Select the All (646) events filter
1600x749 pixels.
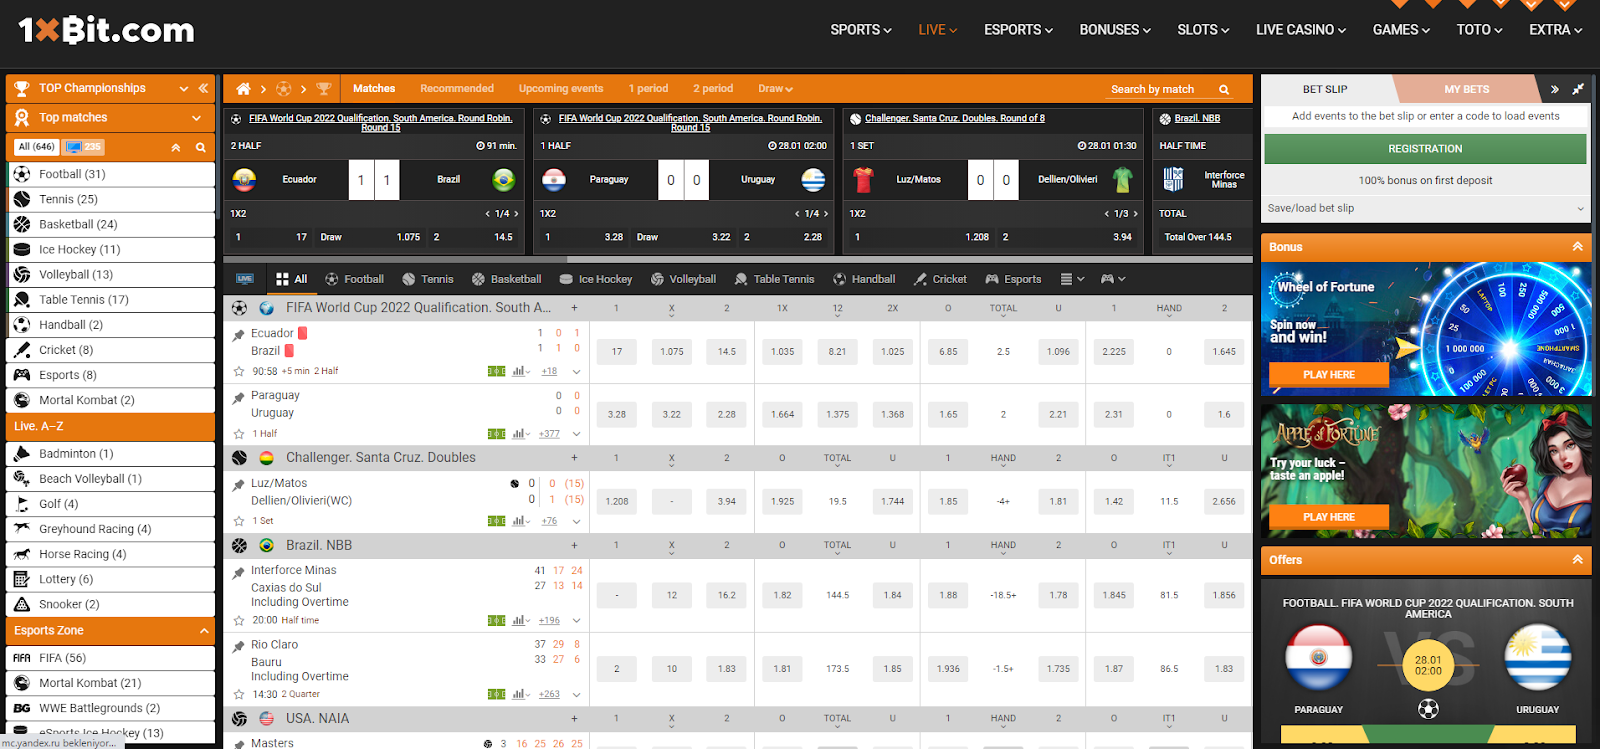pos(37,147)
